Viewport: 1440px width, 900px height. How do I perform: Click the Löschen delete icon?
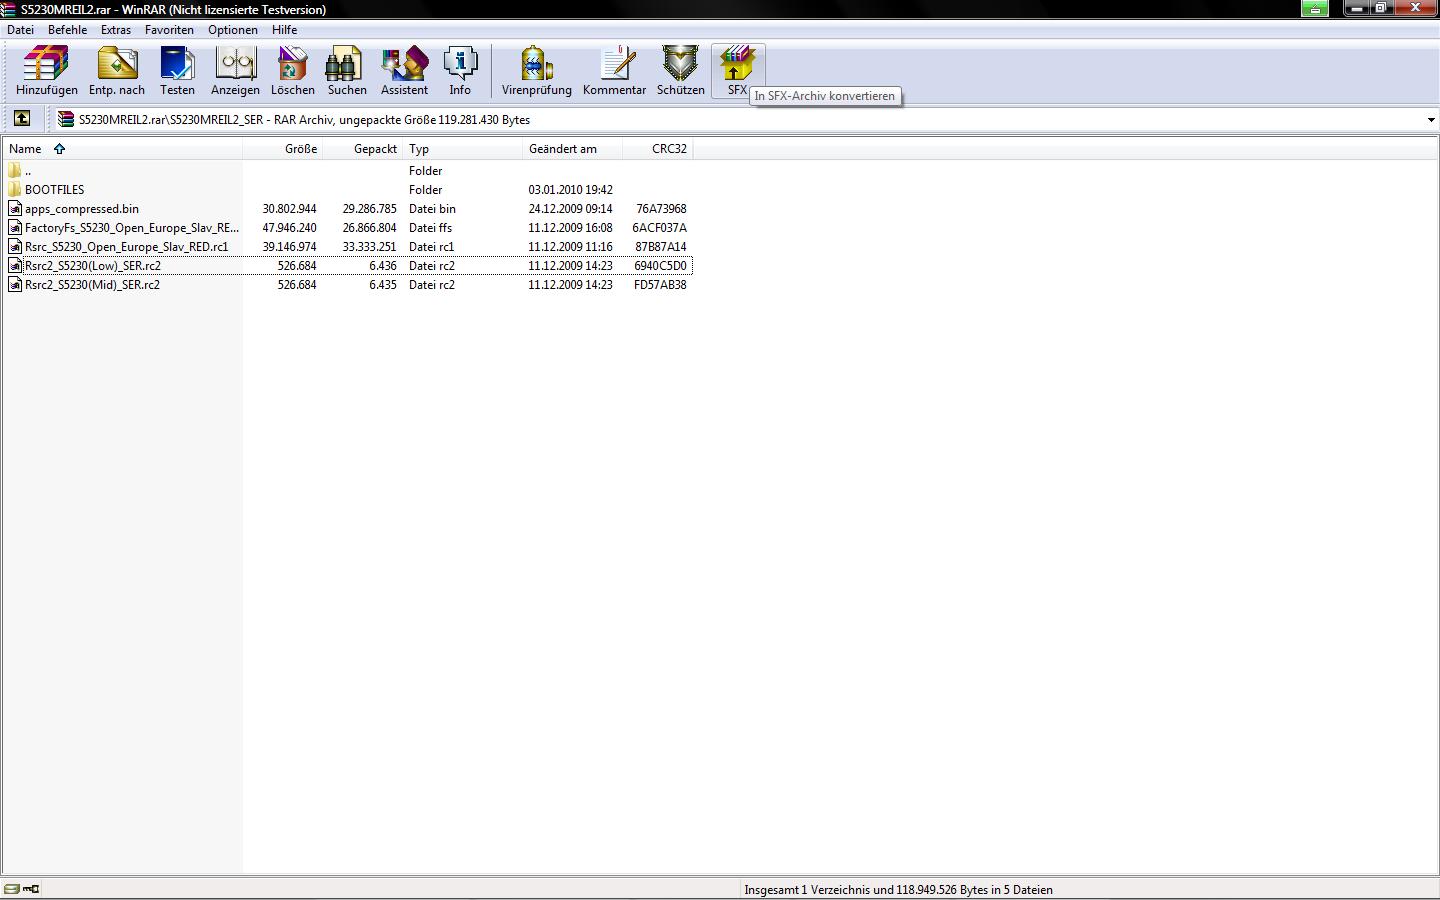coord(292,64)
